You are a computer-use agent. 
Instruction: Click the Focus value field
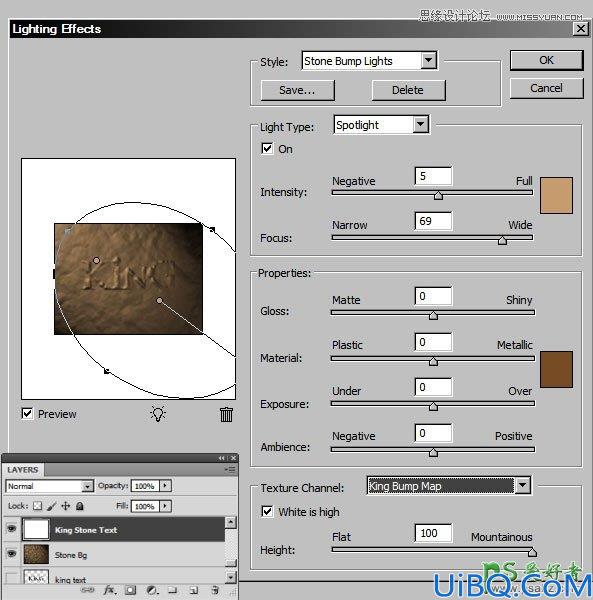433,221
